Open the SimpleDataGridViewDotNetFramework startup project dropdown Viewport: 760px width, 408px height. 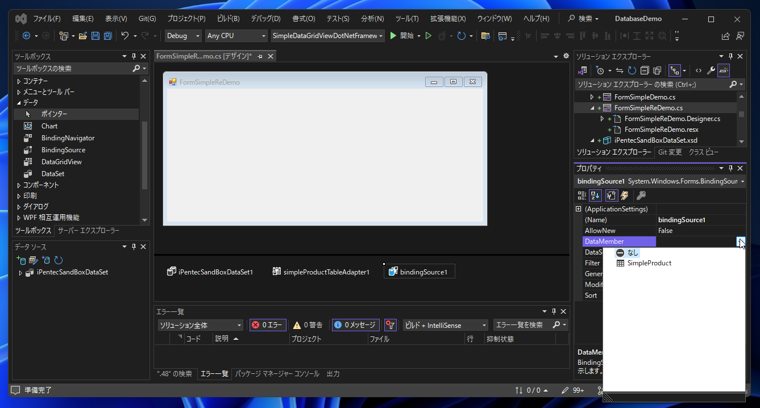point(327,36)
